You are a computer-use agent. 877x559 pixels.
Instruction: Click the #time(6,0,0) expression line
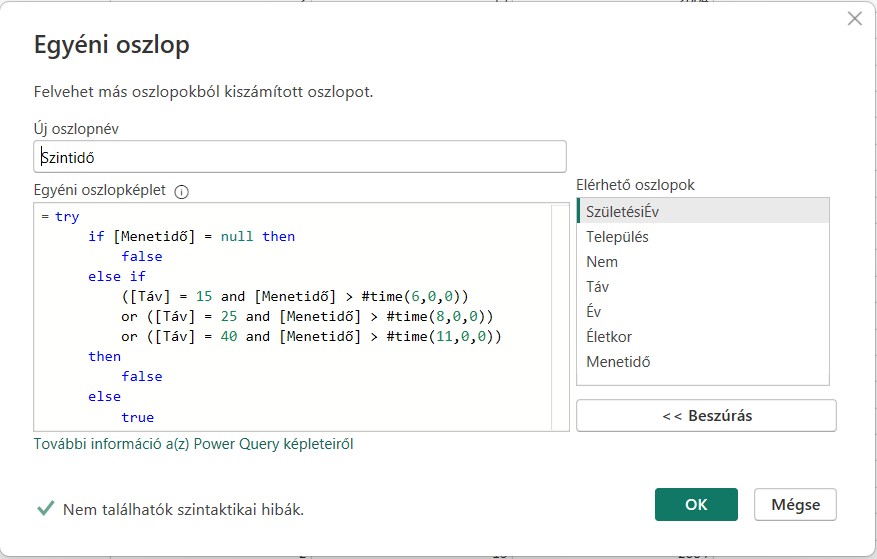[295, 296]
